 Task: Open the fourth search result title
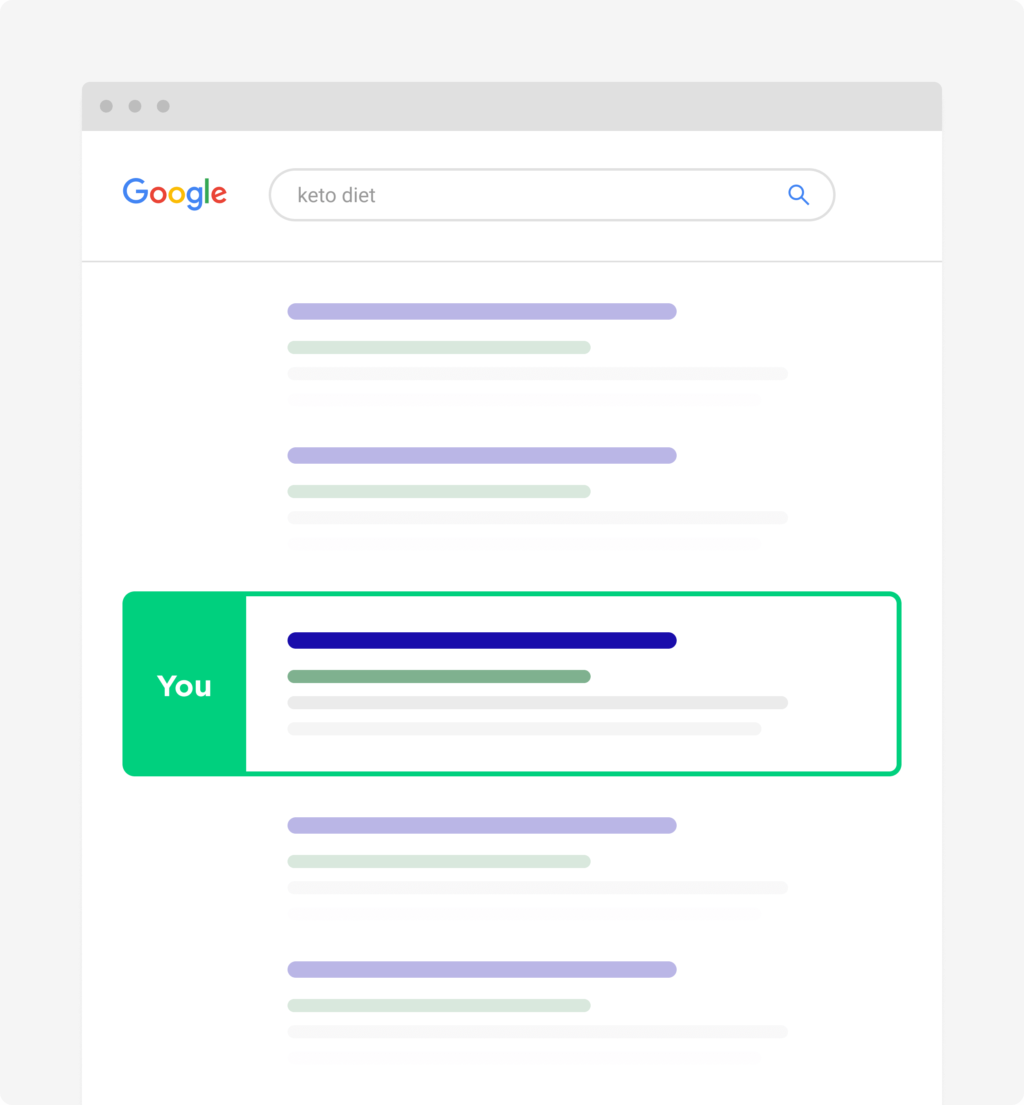point(481,825)
